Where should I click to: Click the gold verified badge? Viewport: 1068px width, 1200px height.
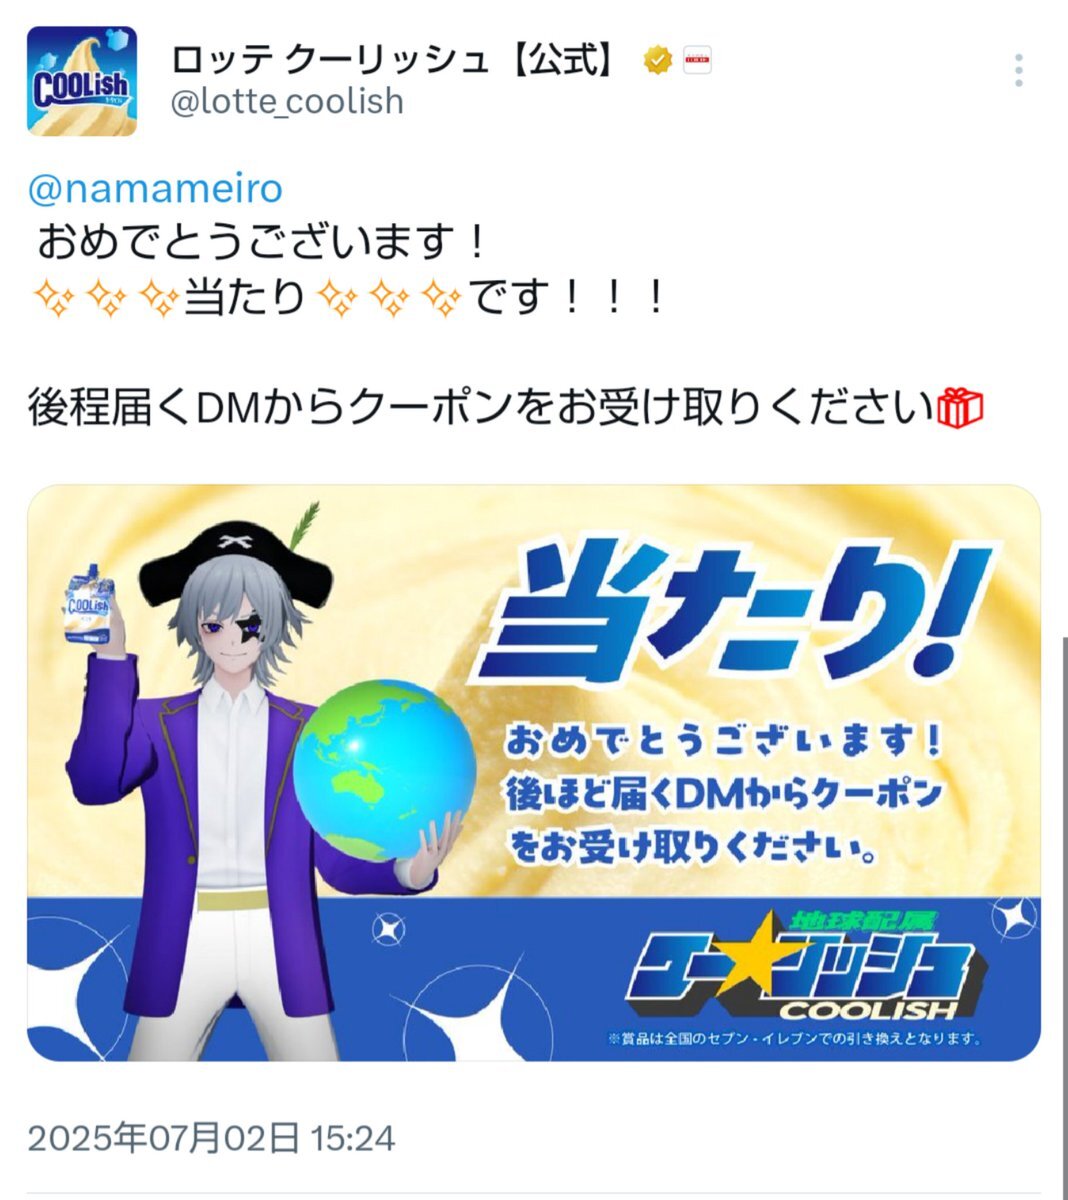point(657,61)
